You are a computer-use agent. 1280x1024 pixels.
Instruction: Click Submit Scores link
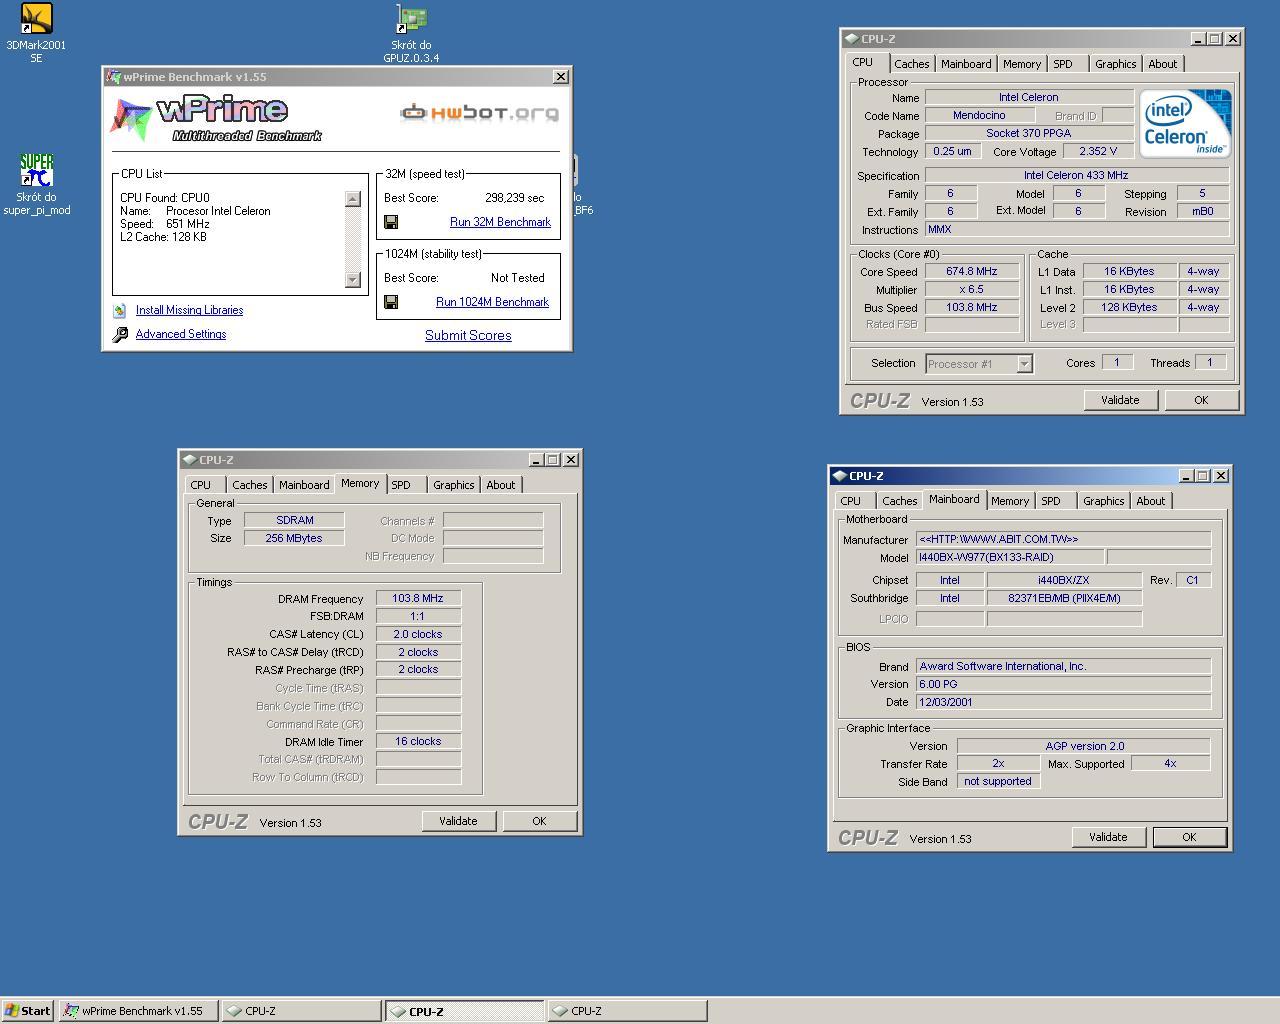point(468,335)
